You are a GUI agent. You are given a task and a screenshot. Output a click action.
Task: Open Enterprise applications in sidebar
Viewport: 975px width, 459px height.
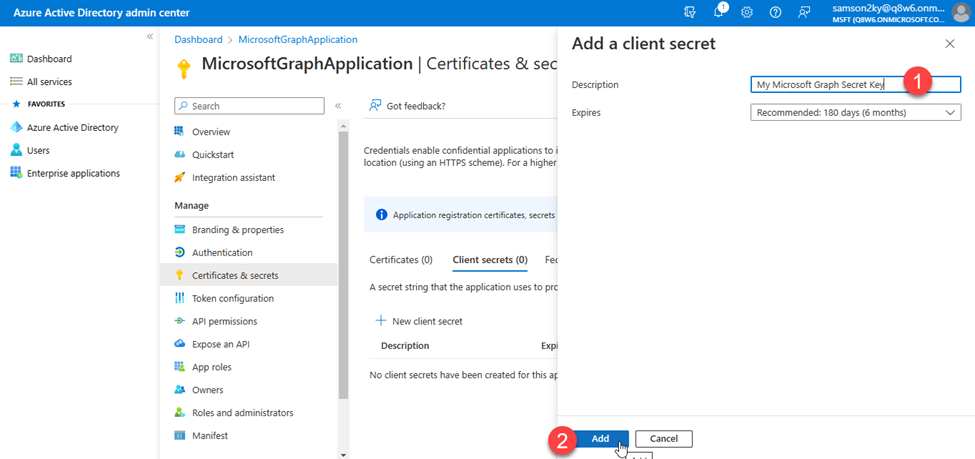(x=73, y=174)
